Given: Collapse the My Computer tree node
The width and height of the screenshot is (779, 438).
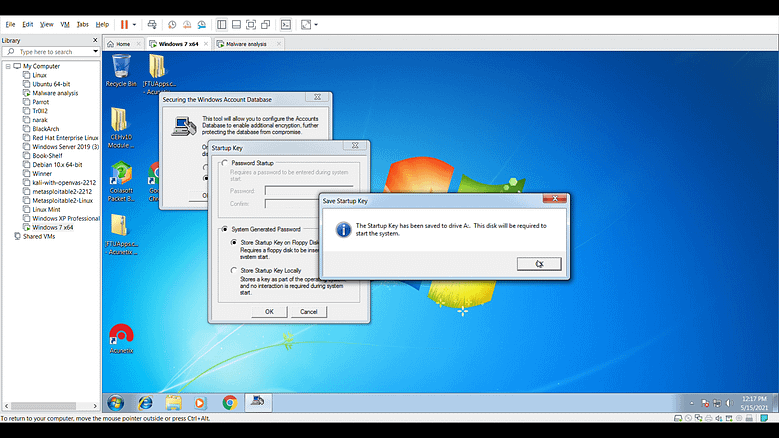Looking at the screenshot, I should click(x=8, y=66).
